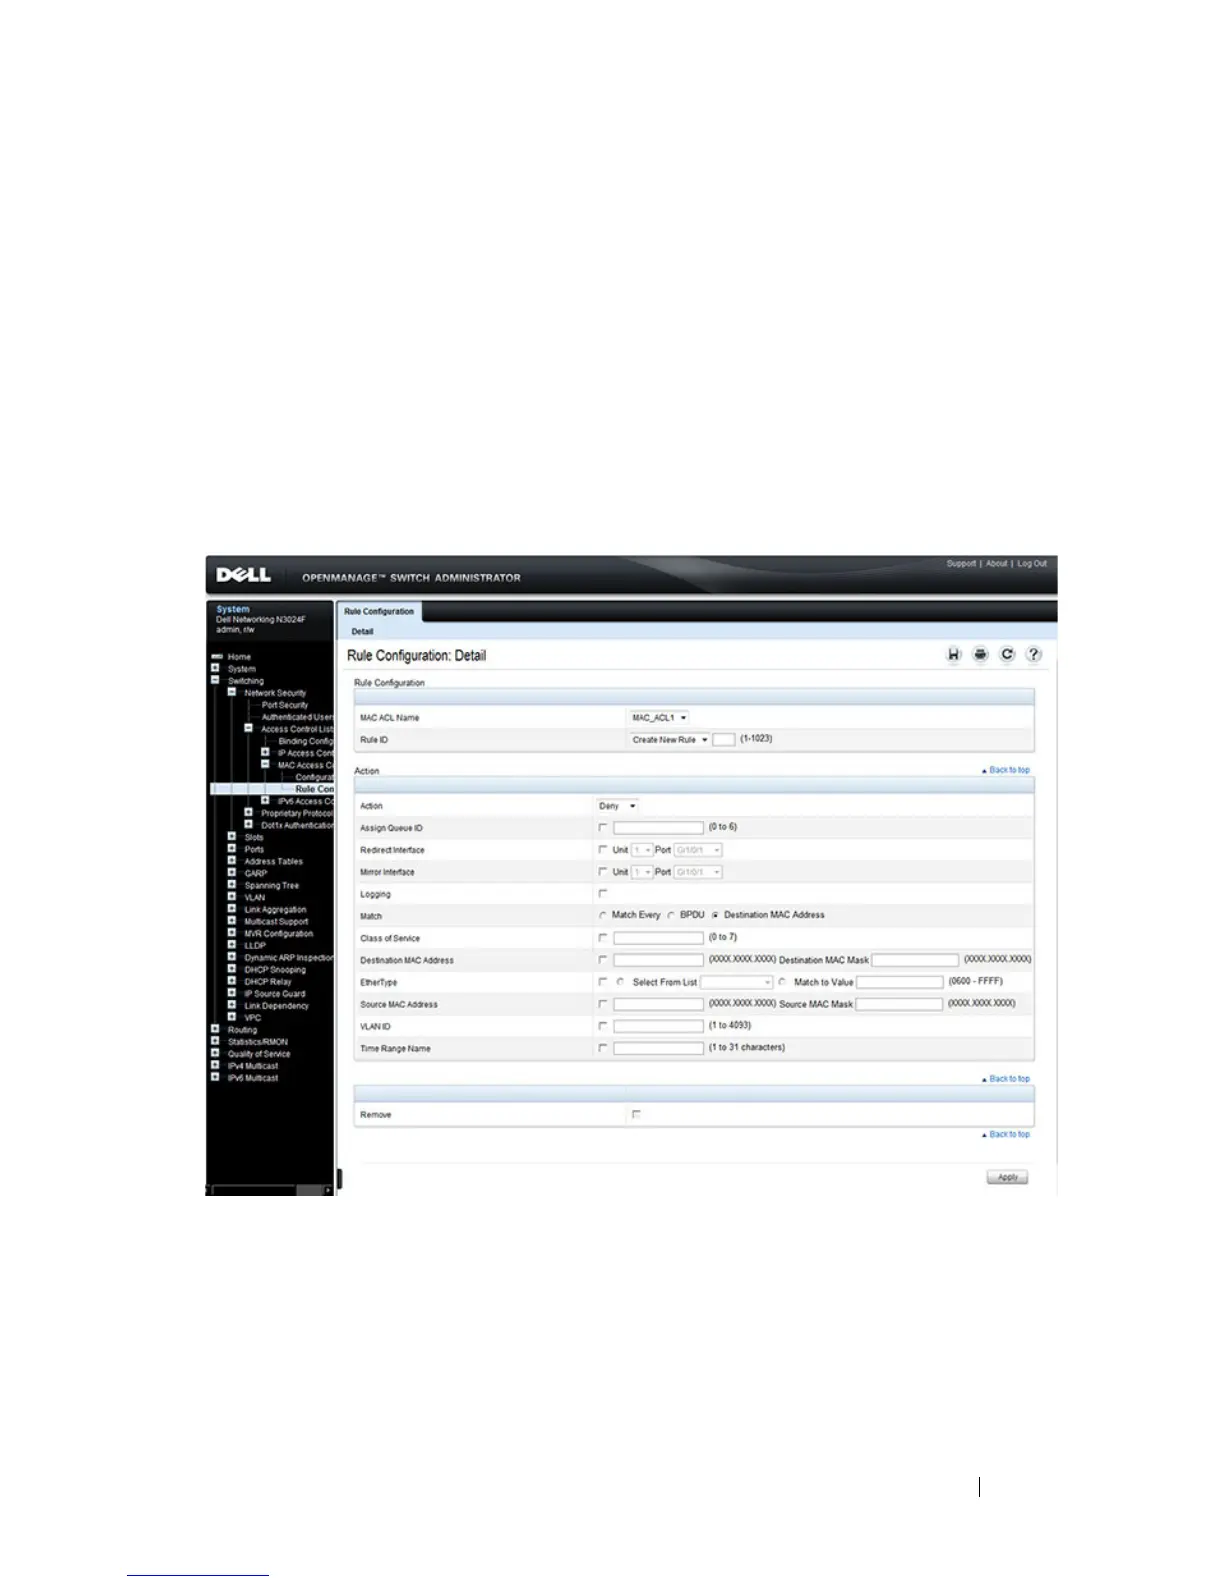The height and width of the screenshot is (1584, 1224).
Task: Tick the Remove checkbox
Action: click(636, 1114)
